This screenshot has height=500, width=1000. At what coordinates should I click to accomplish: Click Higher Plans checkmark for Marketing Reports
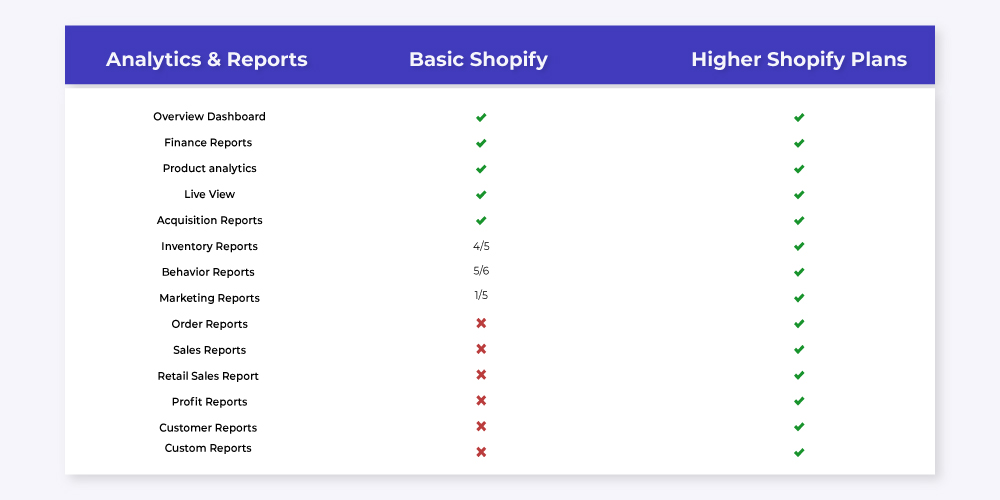point(798,298)
